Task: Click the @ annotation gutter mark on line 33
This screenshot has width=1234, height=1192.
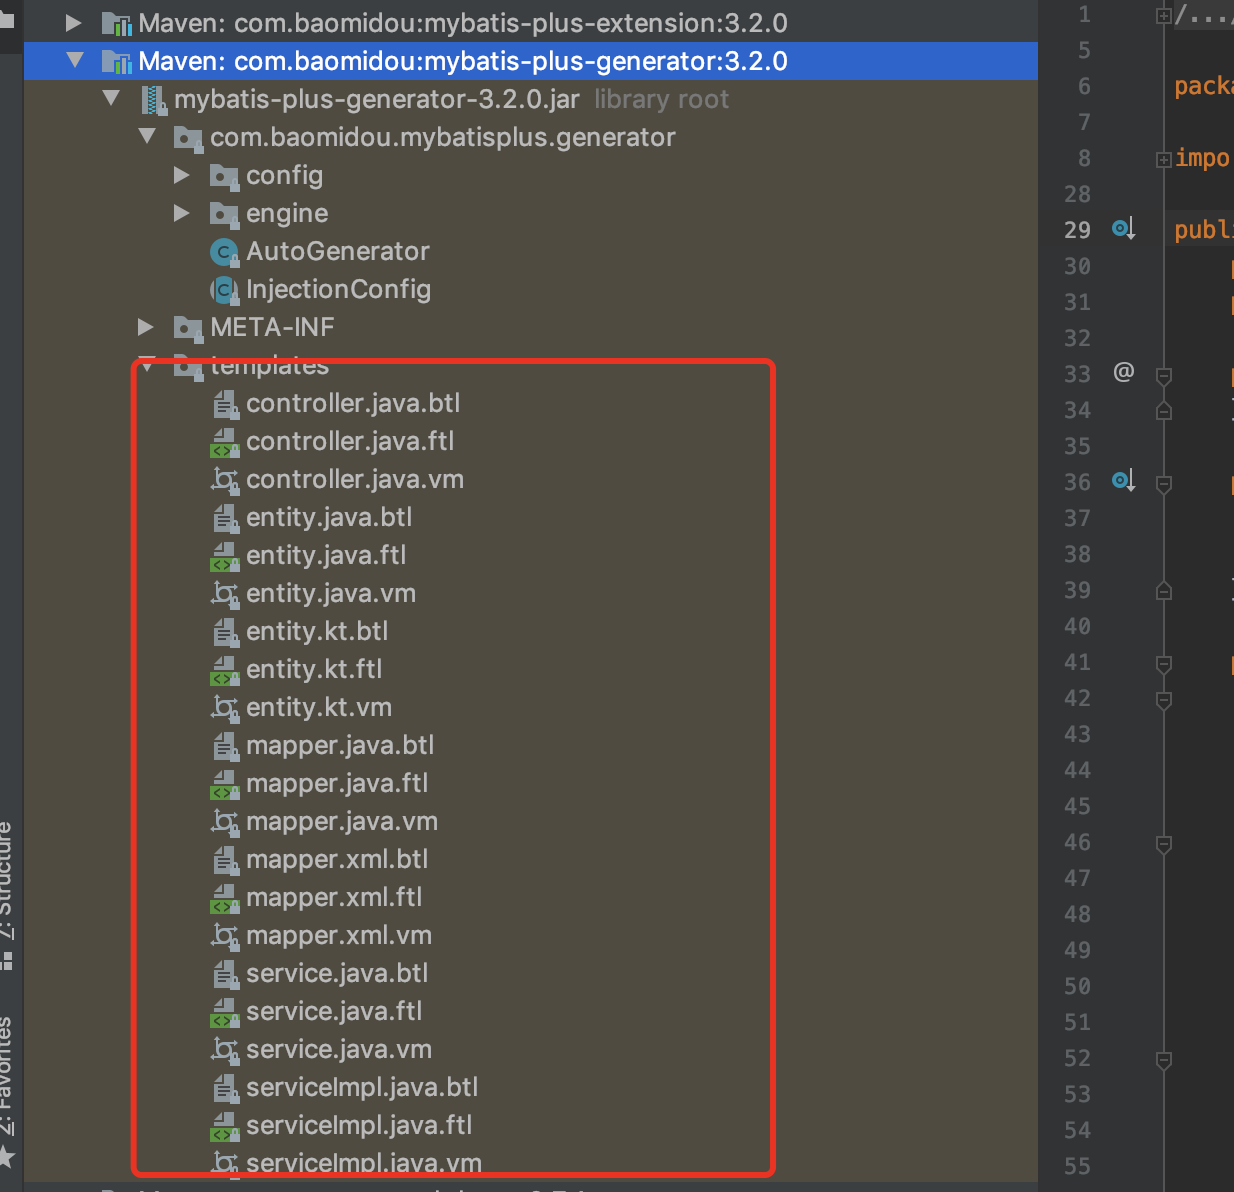Action: tap(1123, 372)
